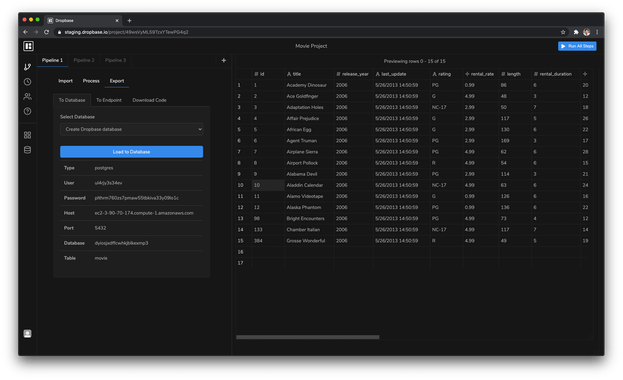Select the Agent Truman title cell

point(309,141)
